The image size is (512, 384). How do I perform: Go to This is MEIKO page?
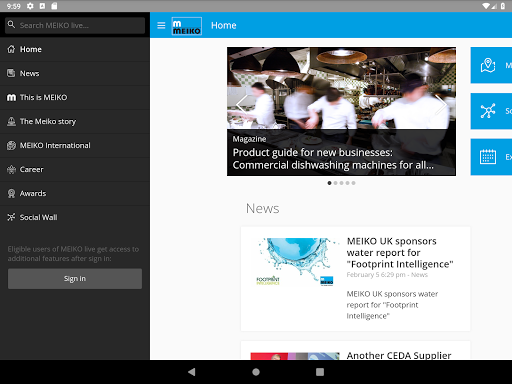pos(75,97)
